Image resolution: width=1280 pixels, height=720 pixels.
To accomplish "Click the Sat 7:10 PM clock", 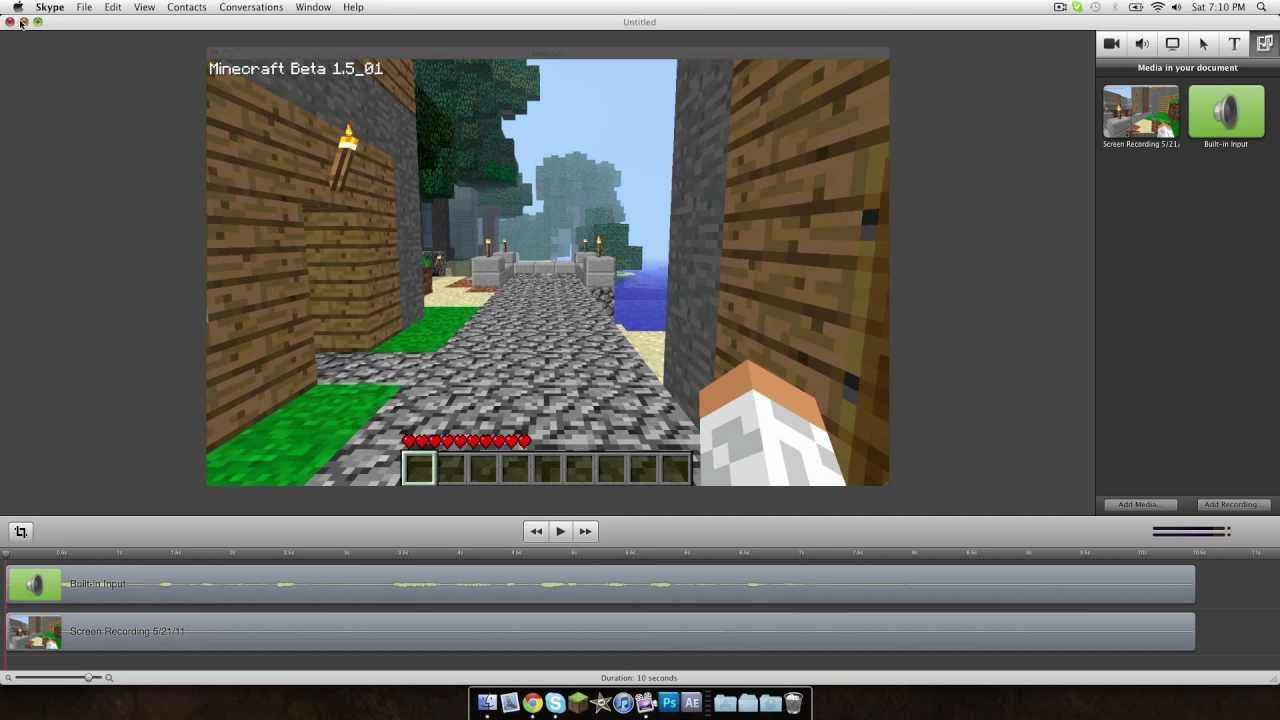I will [1219, 7].
